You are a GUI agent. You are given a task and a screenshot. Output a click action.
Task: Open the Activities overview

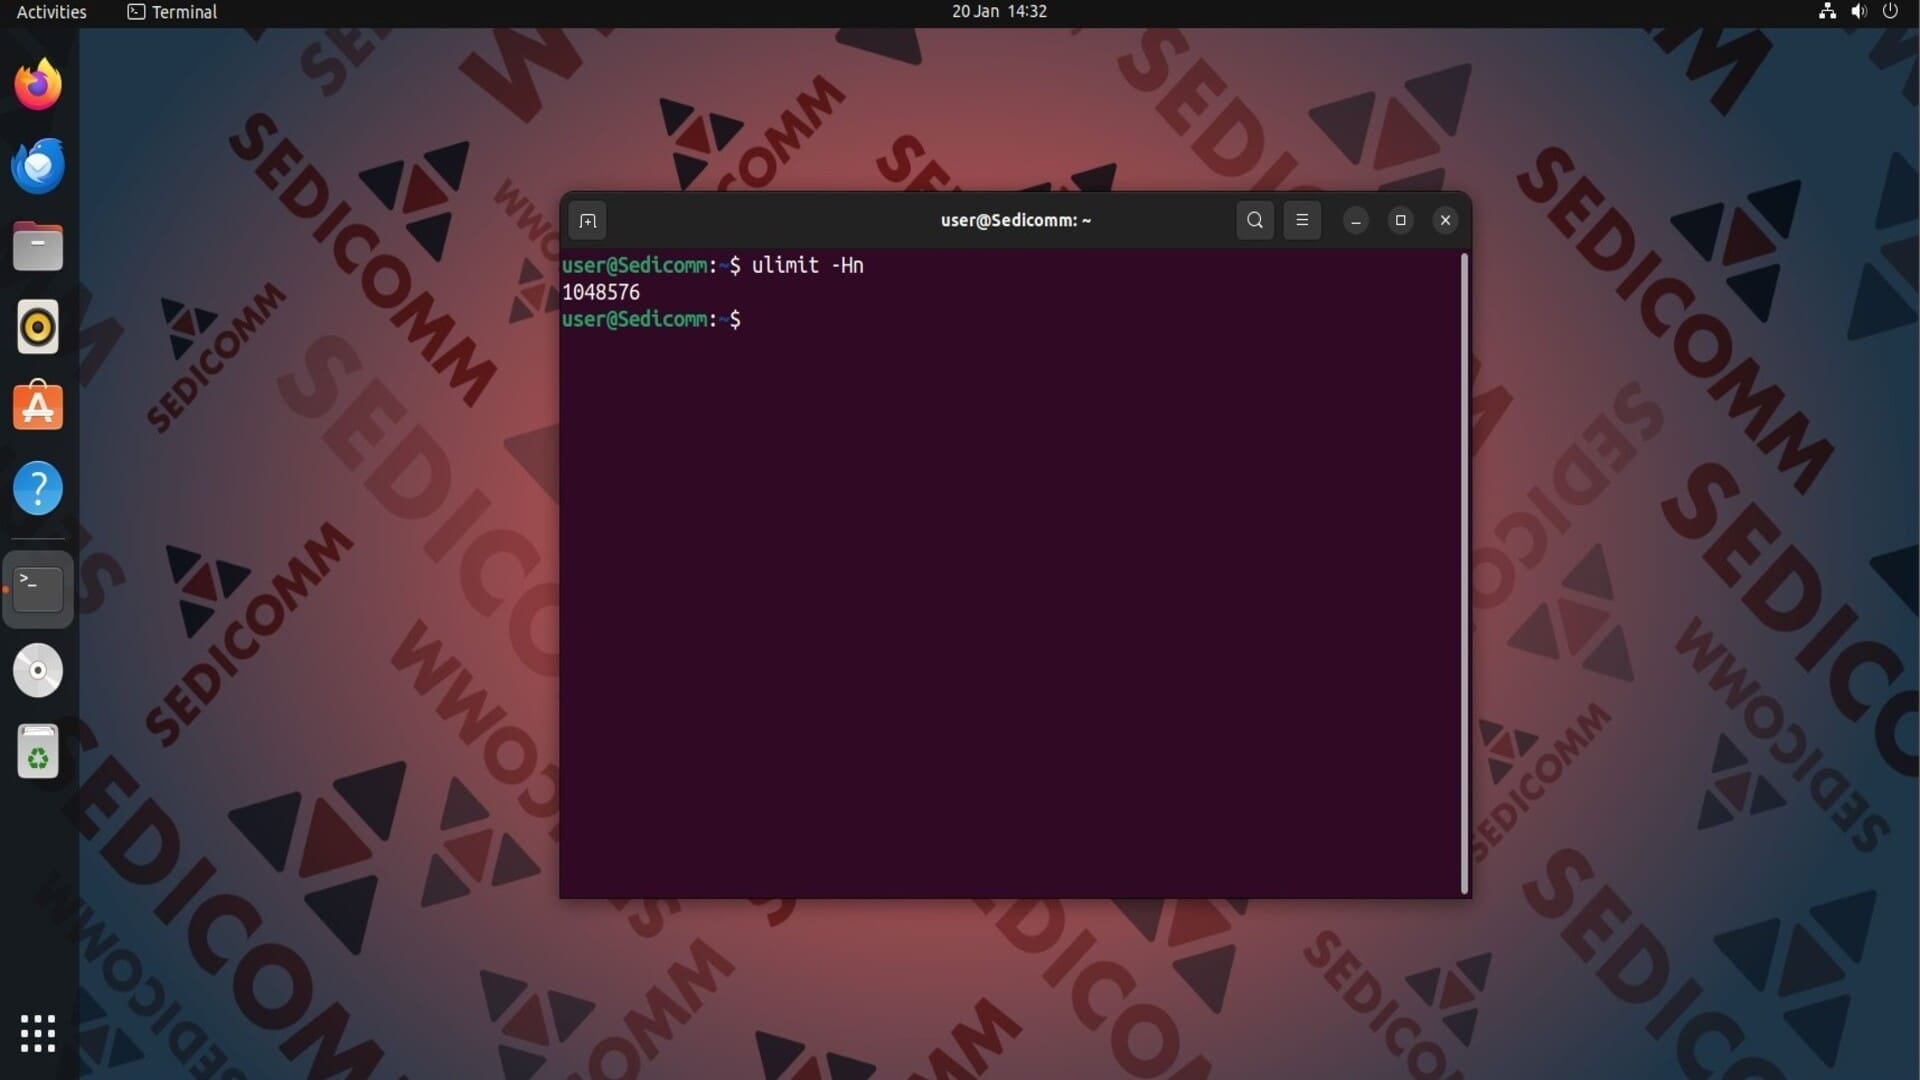52,12
